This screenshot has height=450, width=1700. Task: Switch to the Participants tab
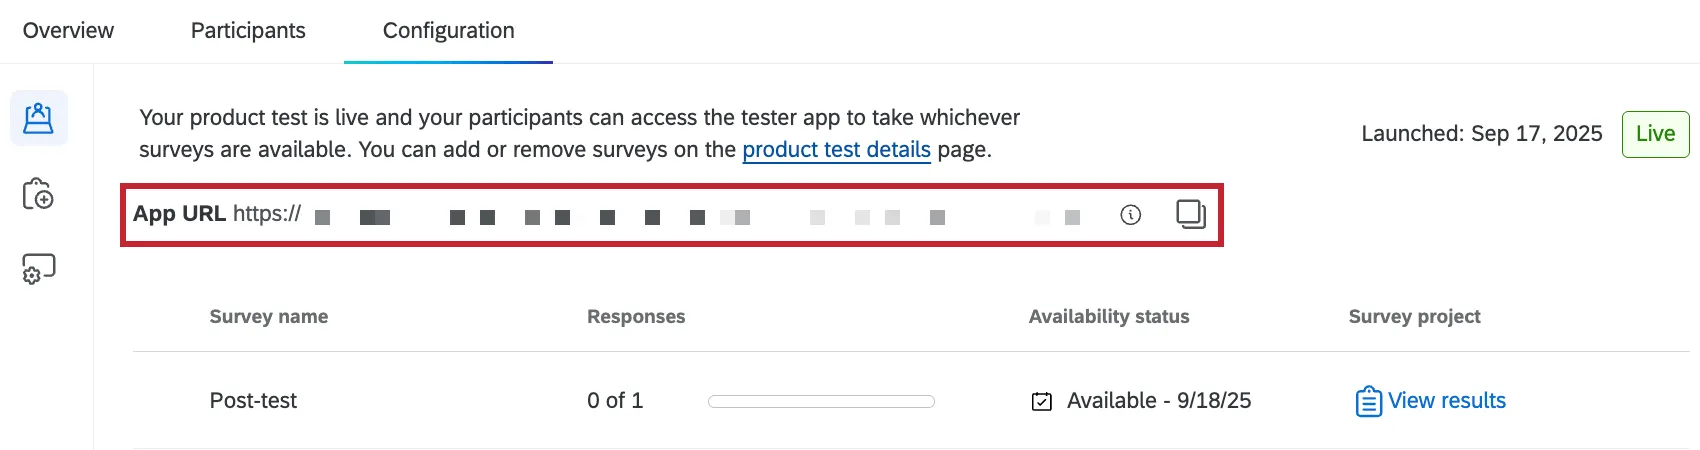248,31
